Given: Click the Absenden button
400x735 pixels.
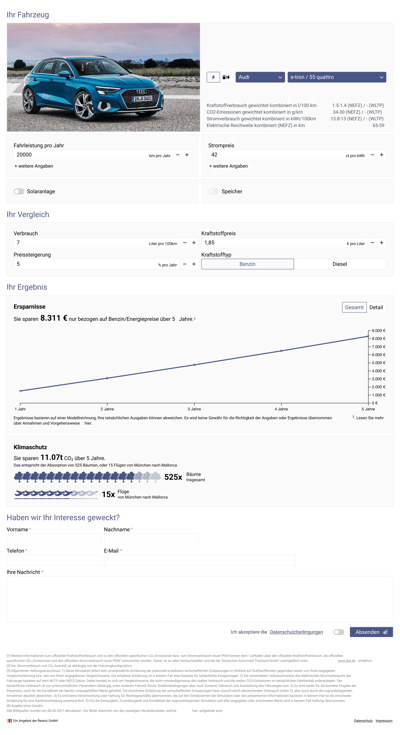Looking at the screenshot, I should (x=371, y=632).
